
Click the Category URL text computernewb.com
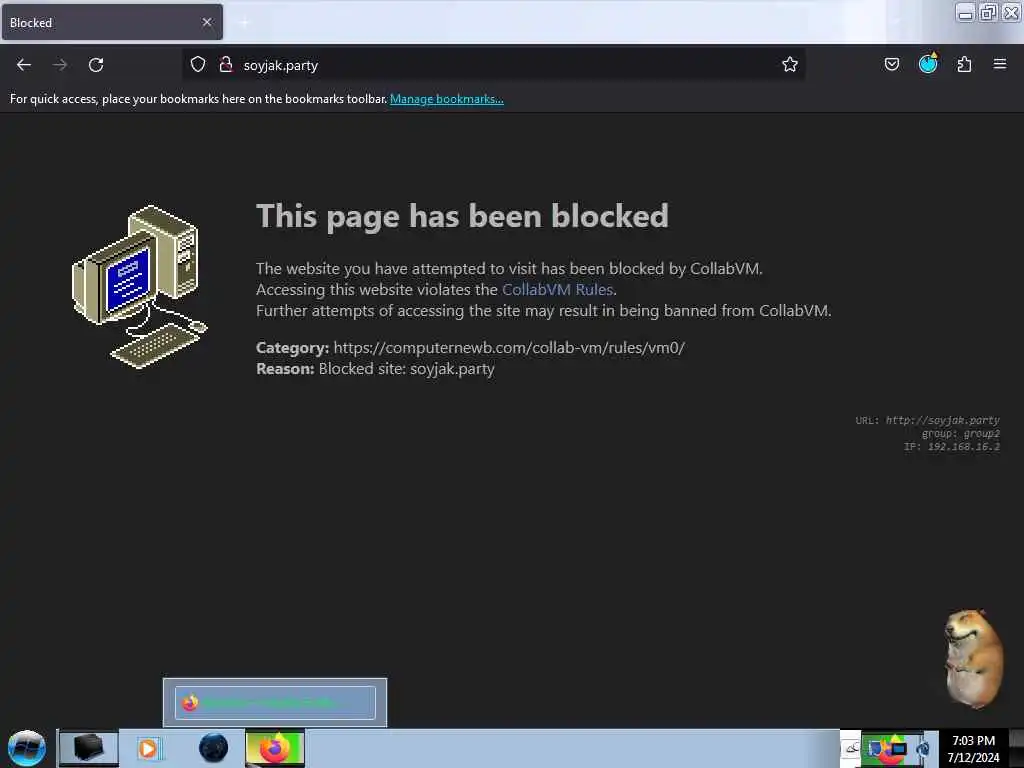pyautogui.click(x=509, y=347)
